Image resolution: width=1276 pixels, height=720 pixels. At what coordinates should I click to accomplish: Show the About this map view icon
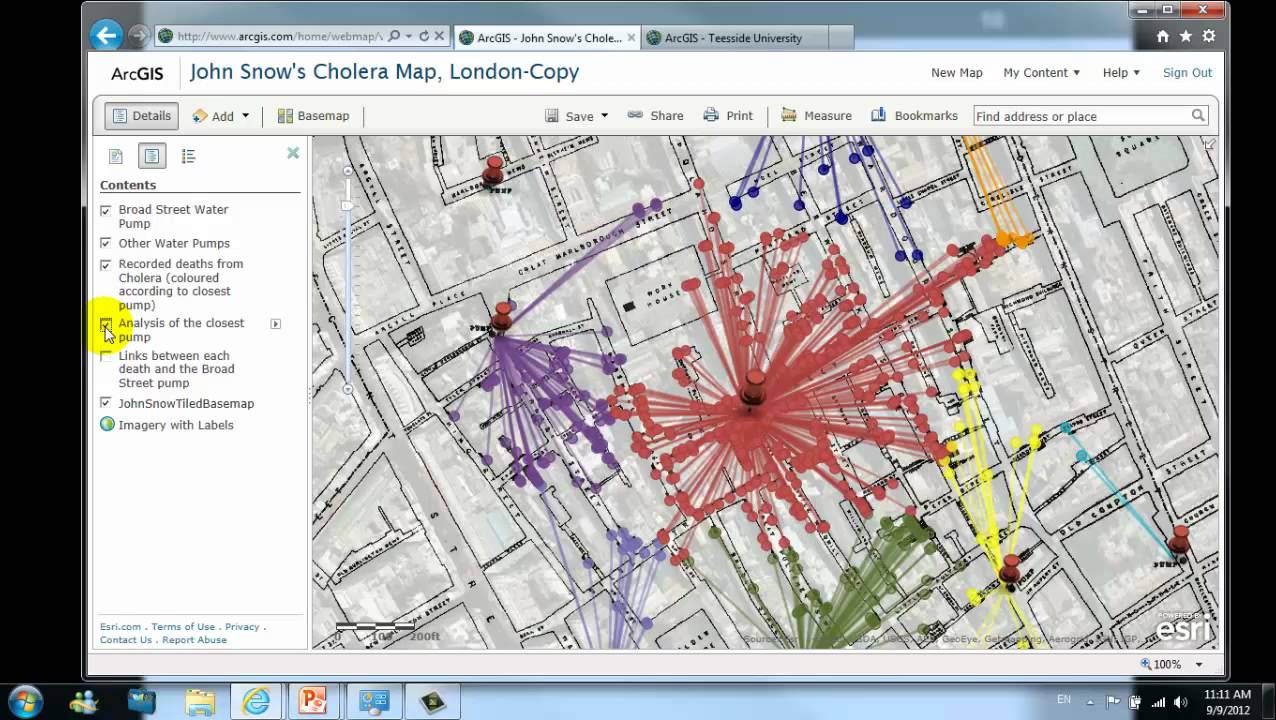[116, 156]
